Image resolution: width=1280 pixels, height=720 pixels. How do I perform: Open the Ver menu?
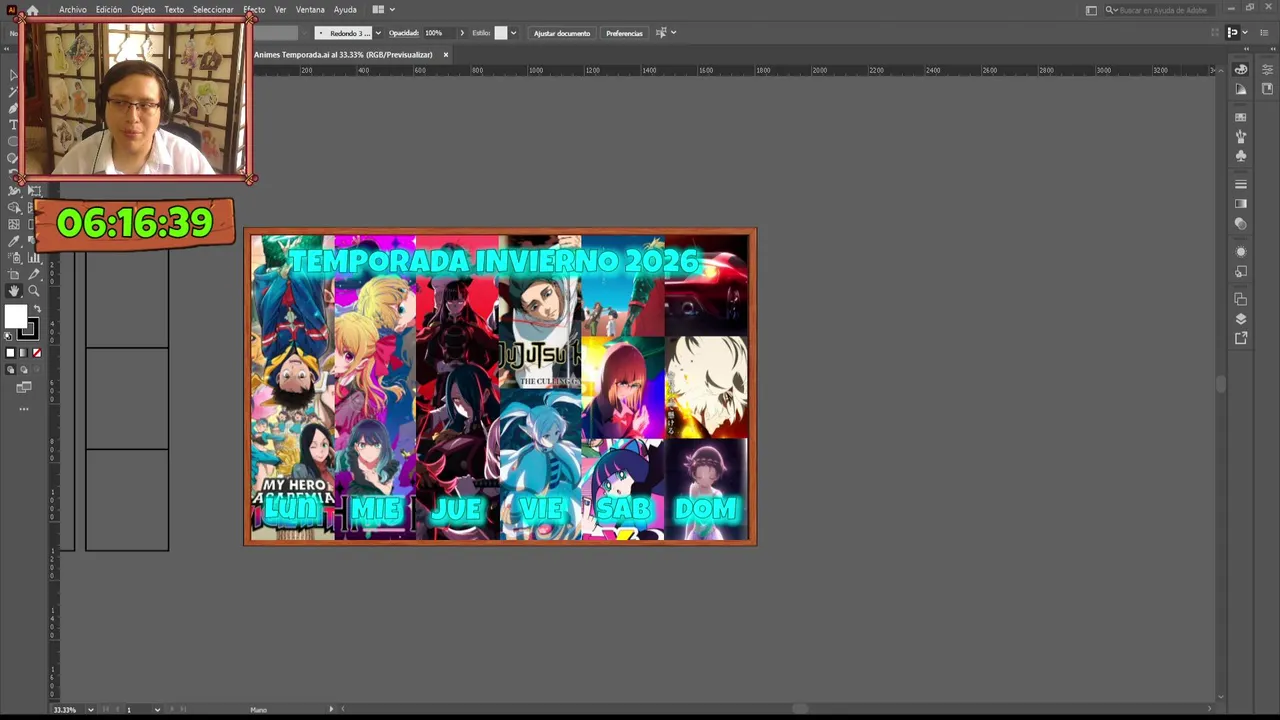[280, 10]
